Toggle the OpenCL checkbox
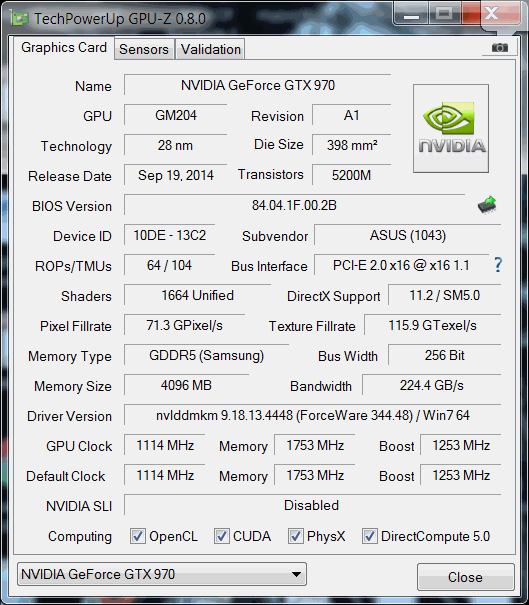 click(x=138, y=536)
